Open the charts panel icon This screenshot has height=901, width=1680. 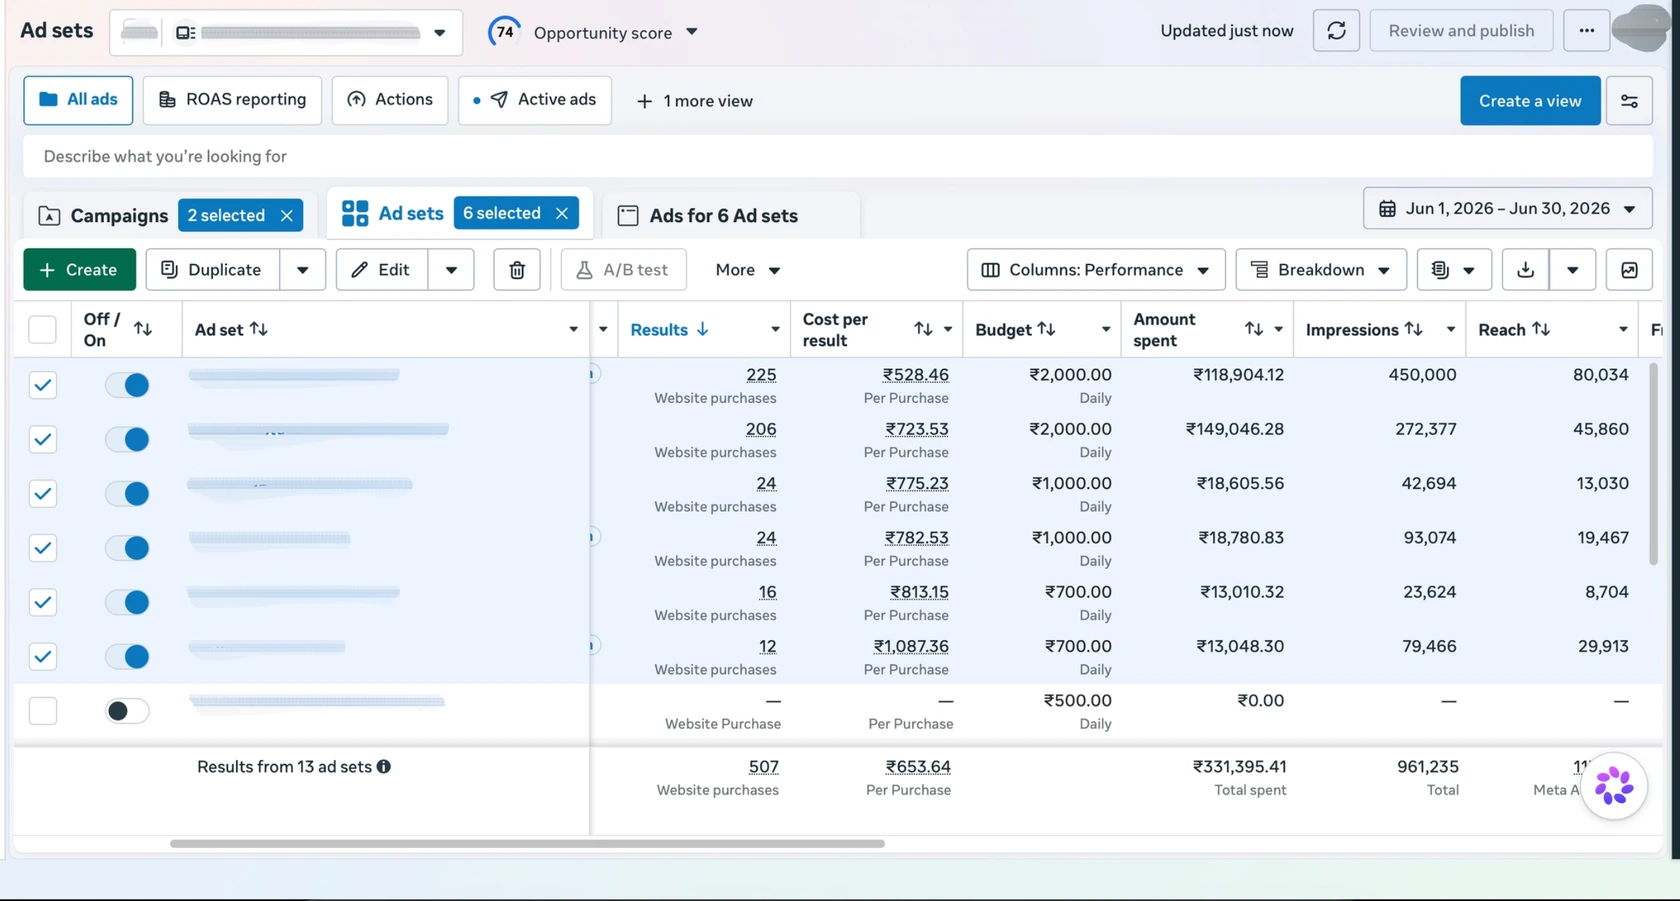pyautogui.click(x=1629, y=270)
